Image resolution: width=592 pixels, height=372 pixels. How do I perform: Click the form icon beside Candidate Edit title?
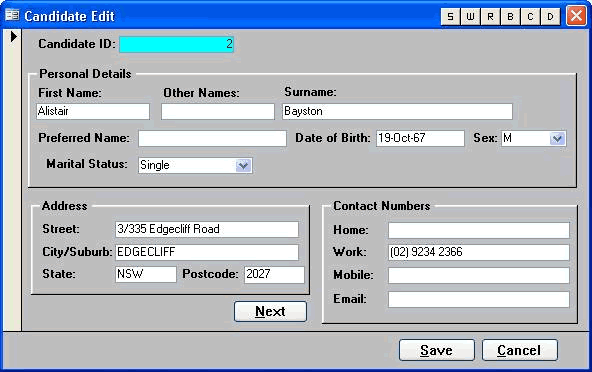(x=12, y=15)
